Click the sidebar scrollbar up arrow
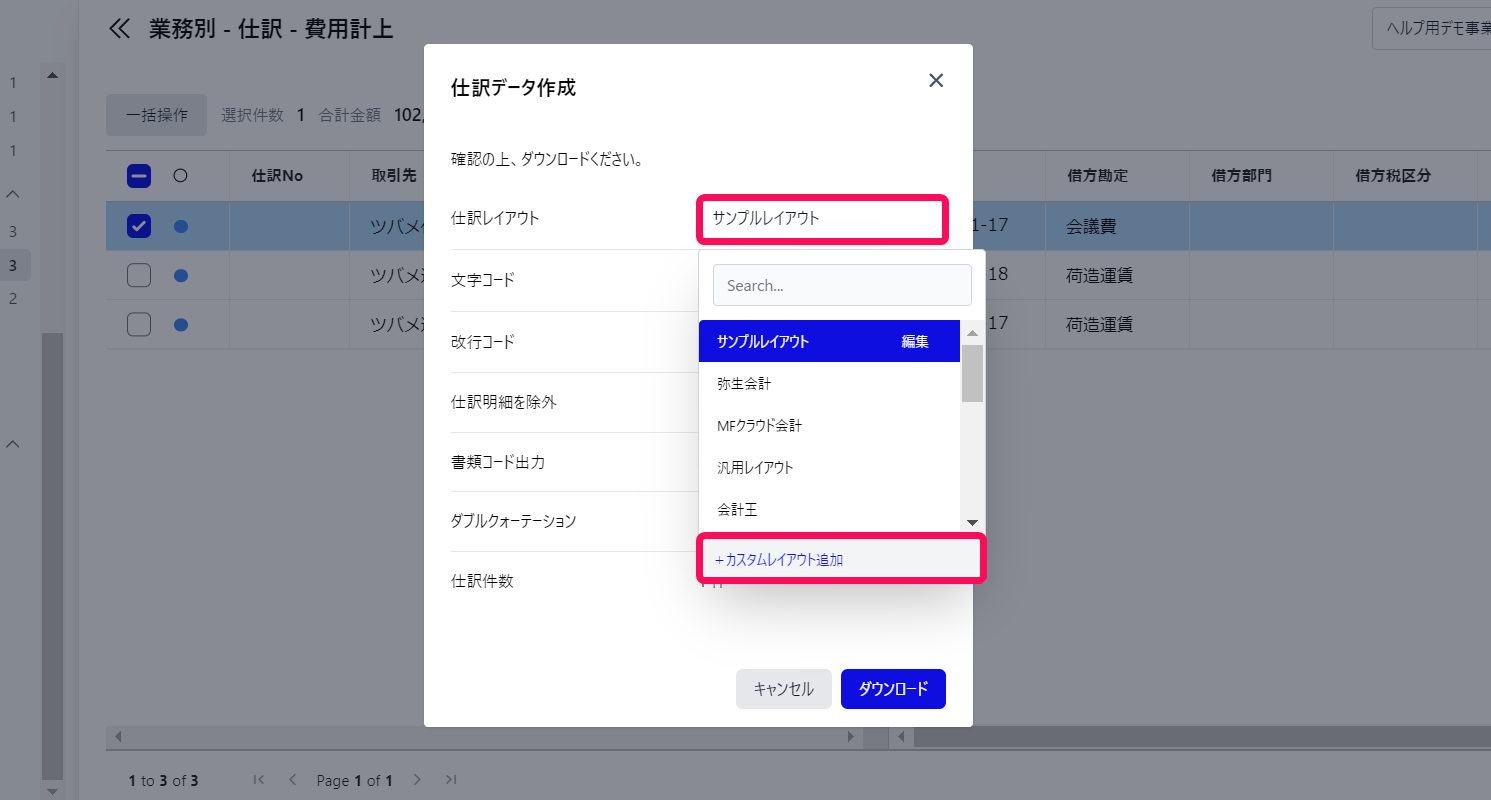Image resolution: width=1491 pixels, height=800 pixels. coord(52,75)
